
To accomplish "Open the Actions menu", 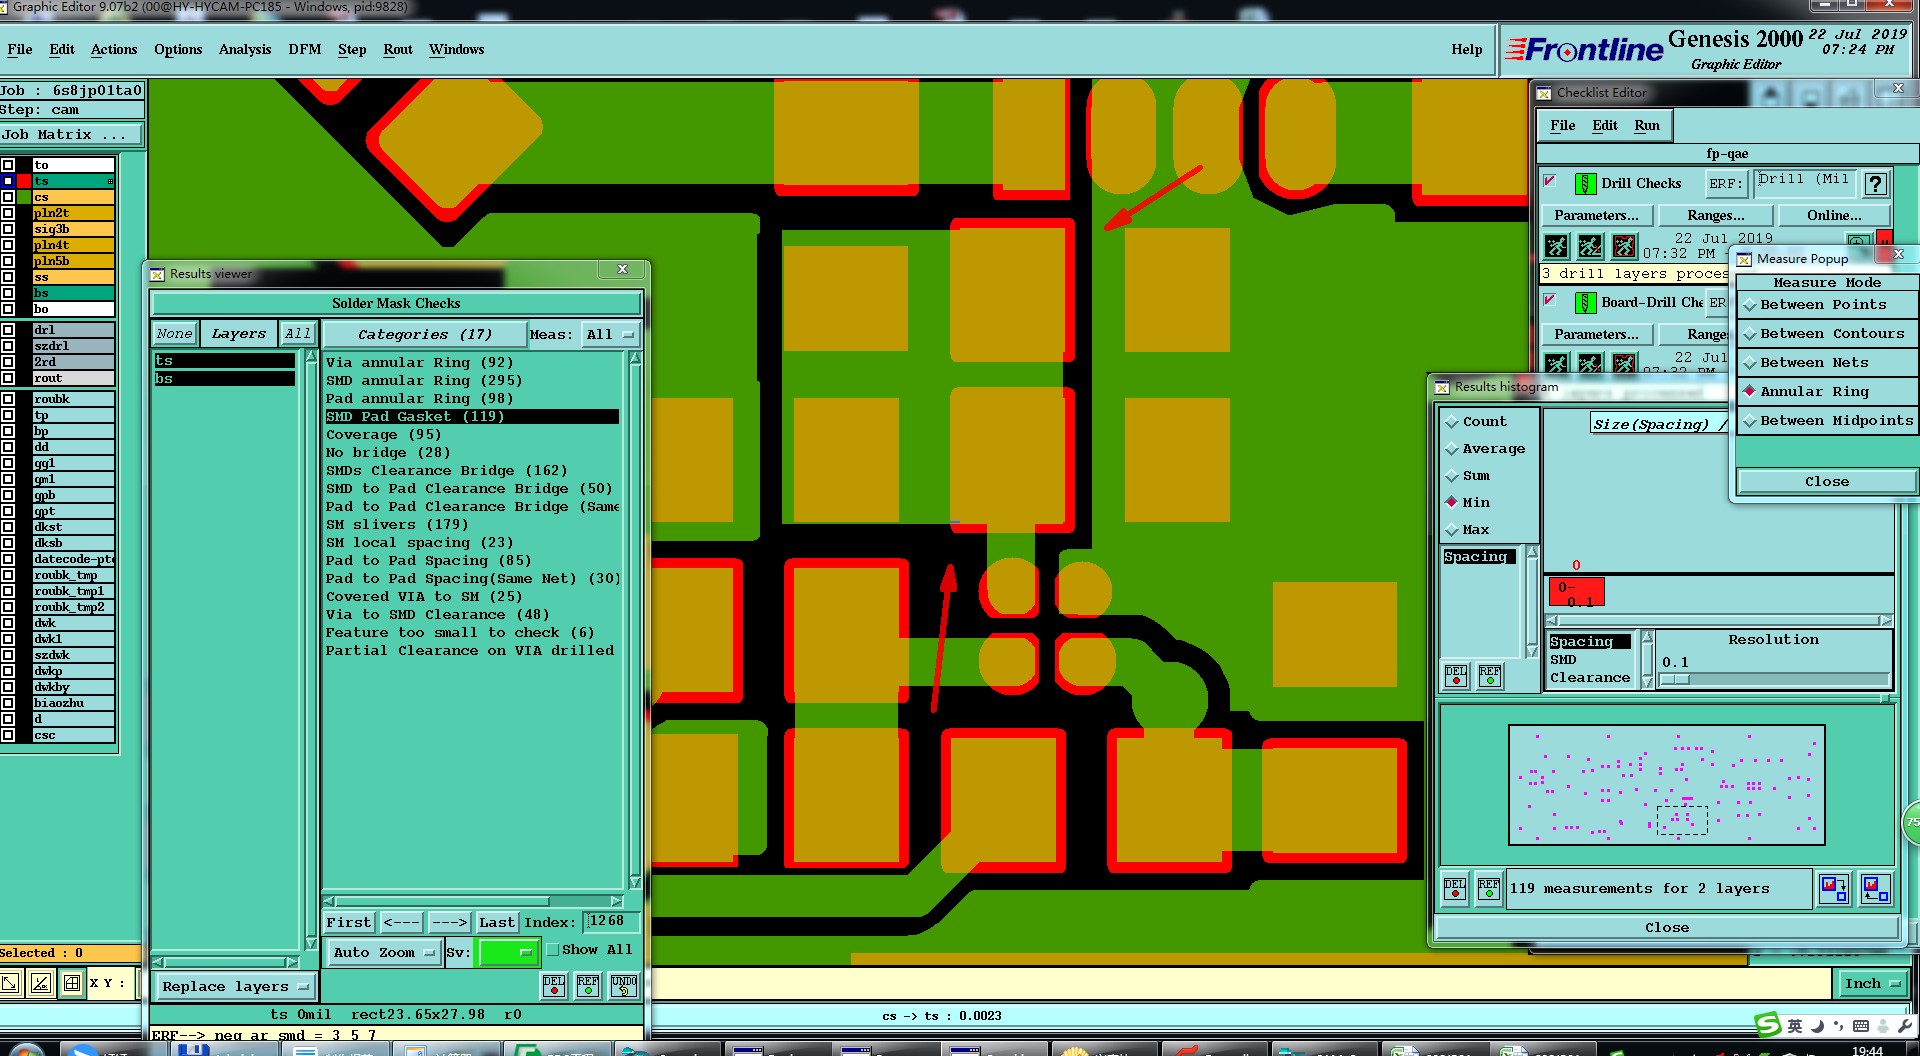I will click(114, 49).
